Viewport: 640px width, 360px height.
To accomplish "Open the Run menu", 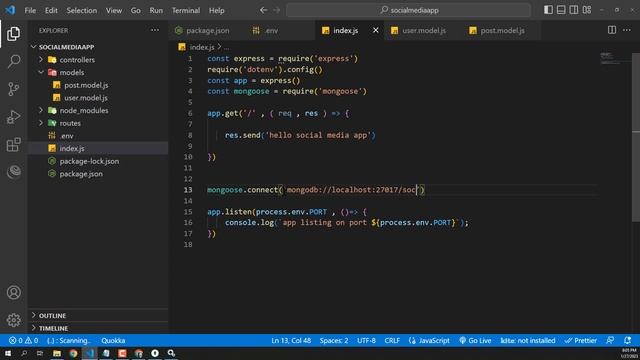I will (156, 10).
